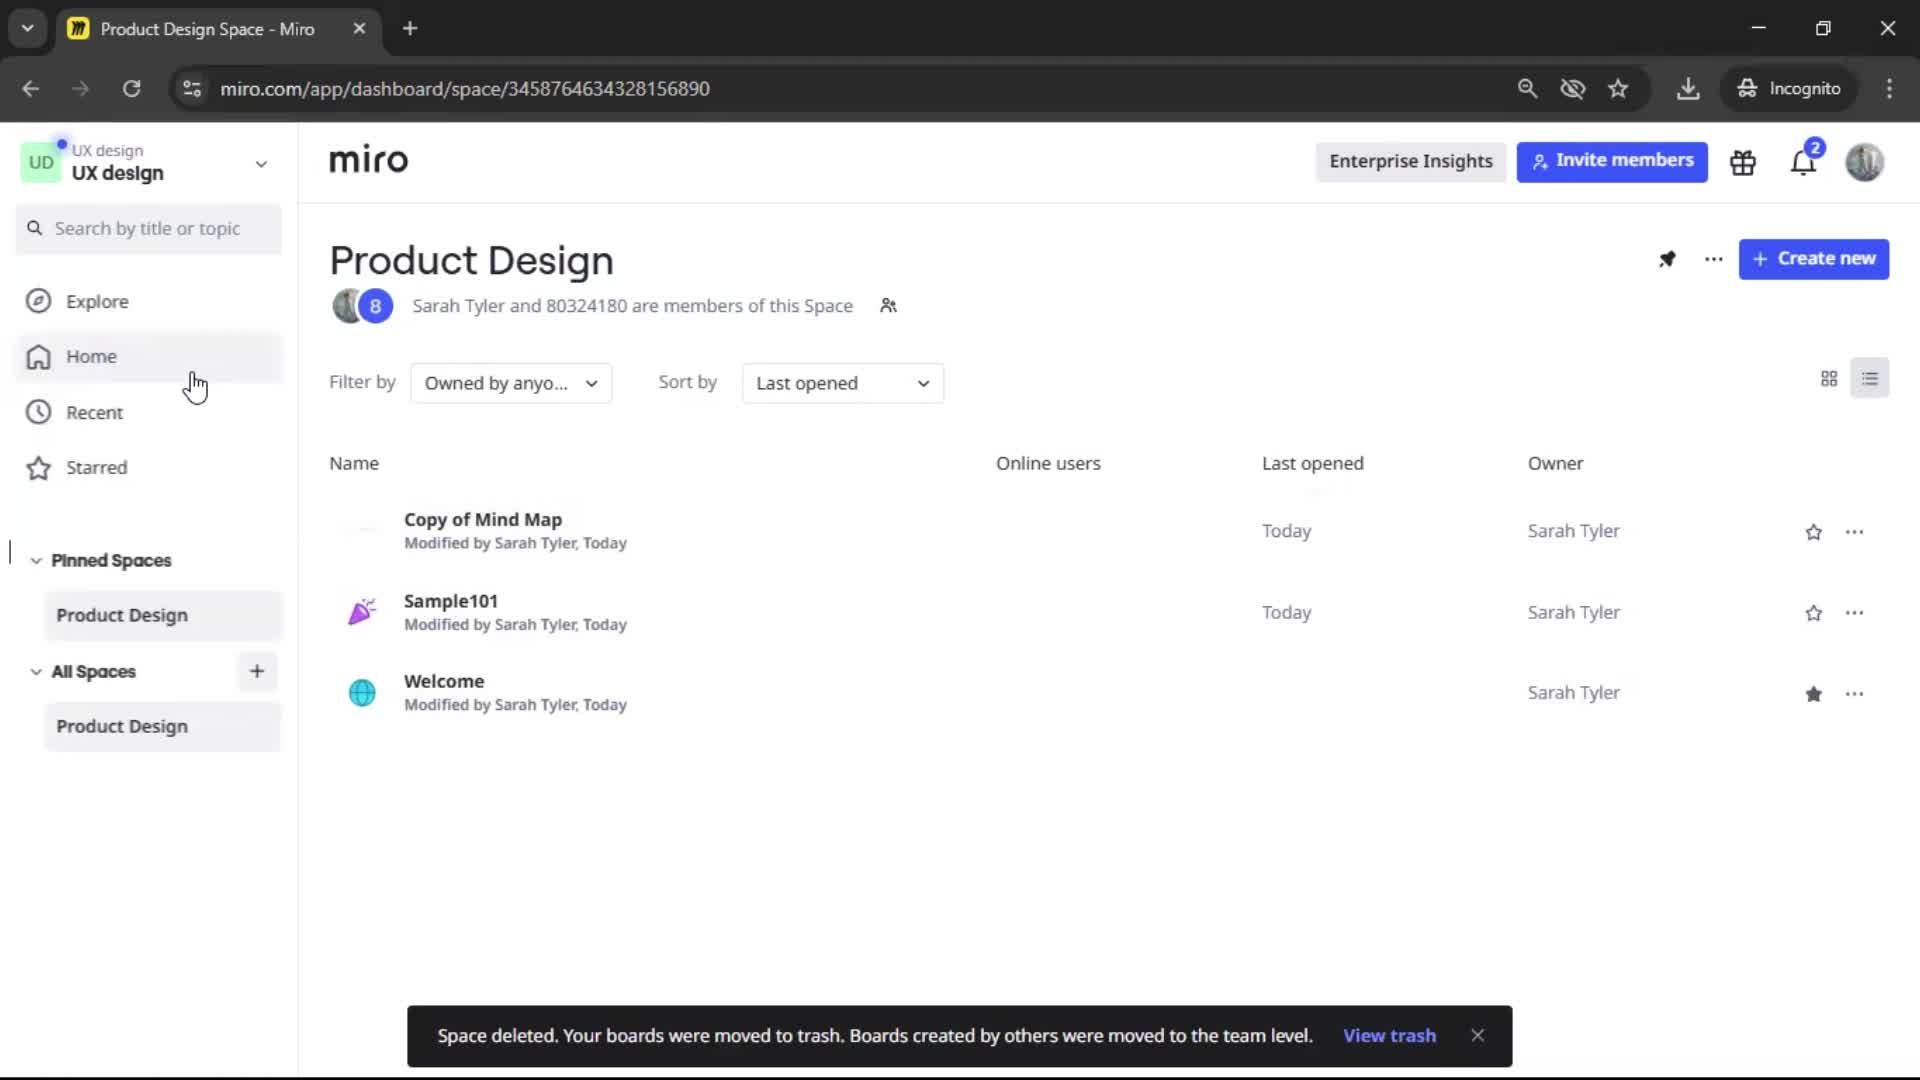Click Enterprise Insights button
1920x1080 pixels.
click(1410, 161)
